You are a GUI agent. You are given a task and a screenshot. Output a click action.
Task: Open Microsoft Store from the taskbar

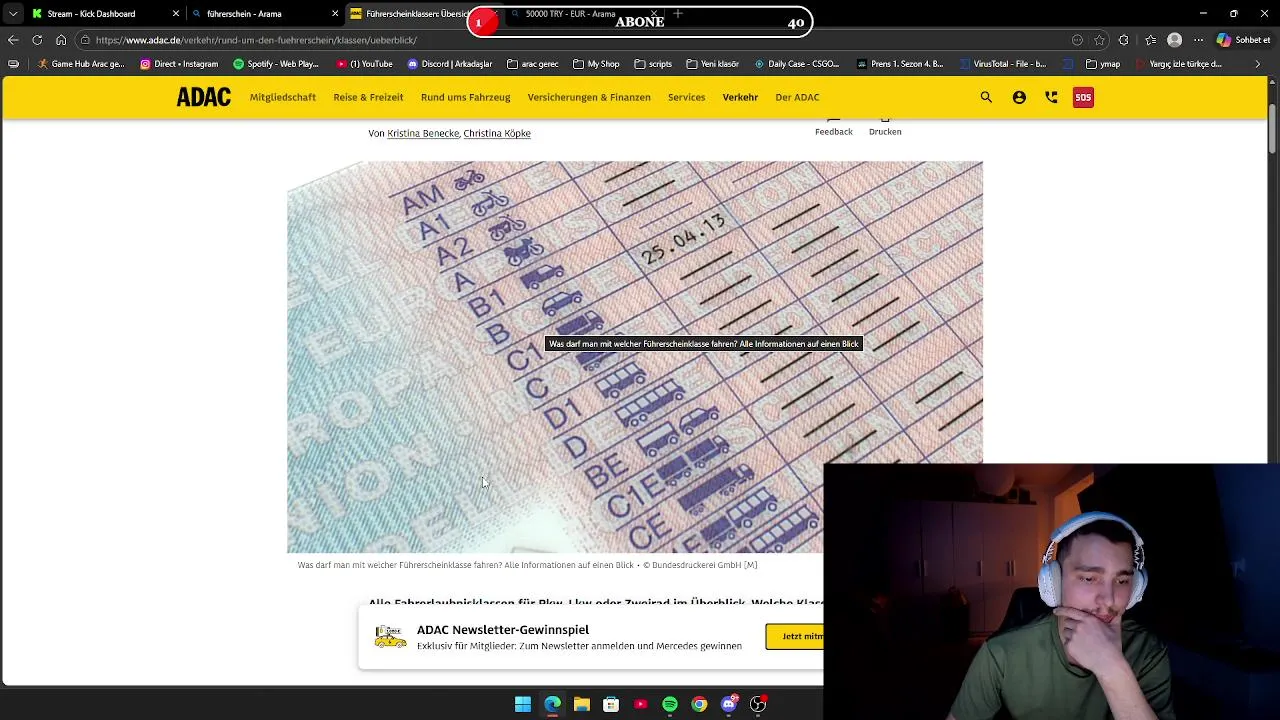[x=611, y=704]
